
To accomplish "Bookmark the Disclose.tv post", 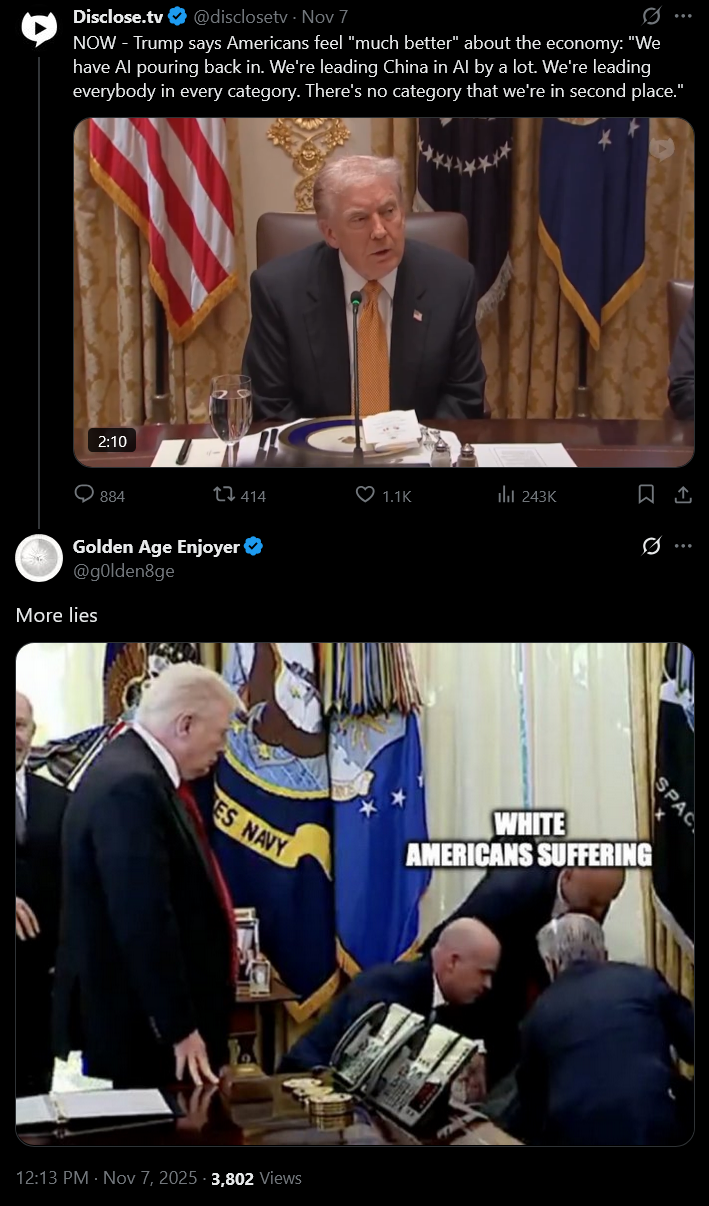I will tap(646, 494).
